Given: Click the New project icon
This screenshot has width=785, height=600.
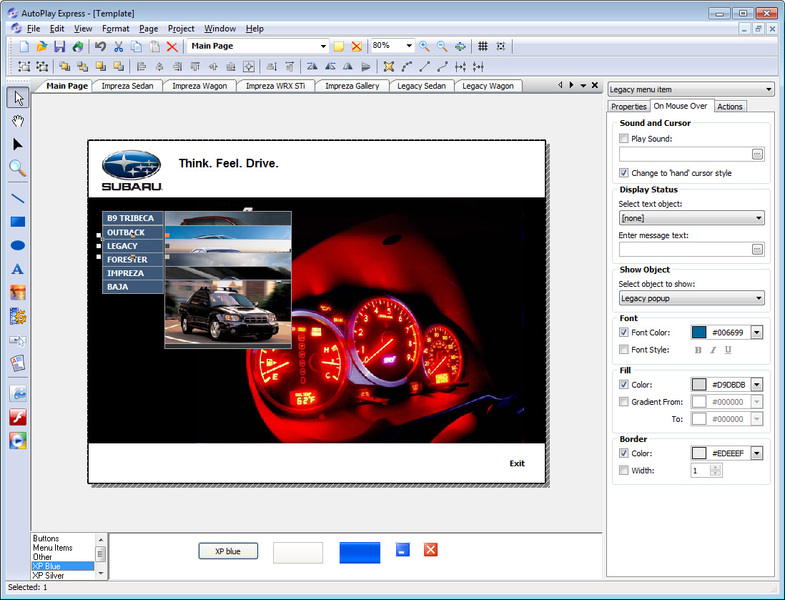Looking at the screenshot, I should click(24, 47).
